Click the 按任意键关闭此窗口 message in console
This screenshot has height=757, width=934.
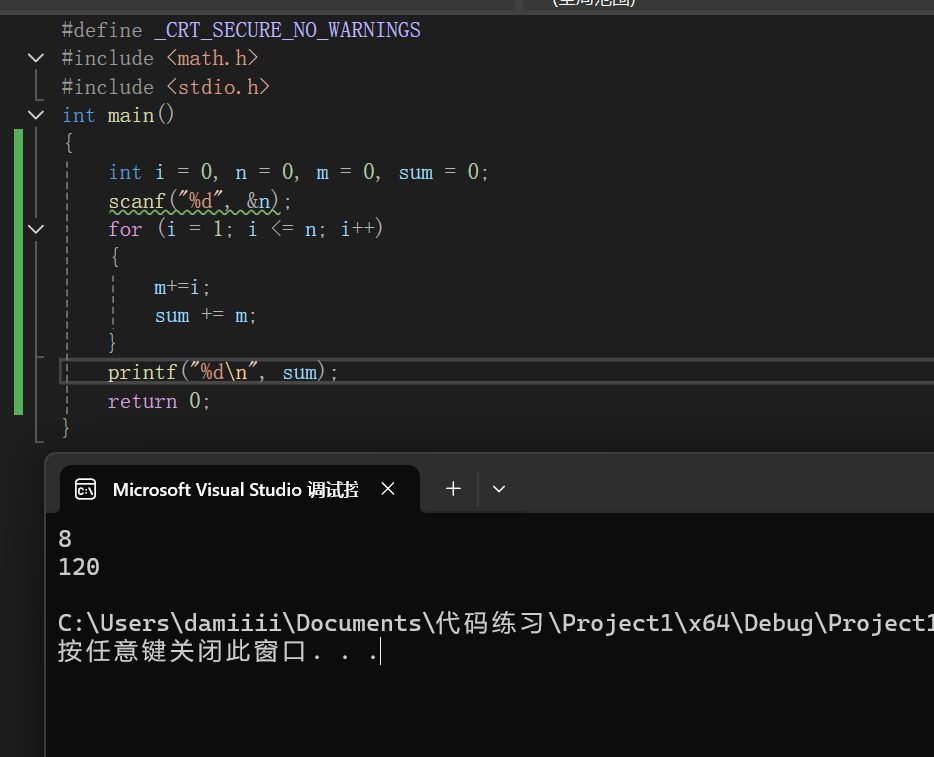(218, 651)
